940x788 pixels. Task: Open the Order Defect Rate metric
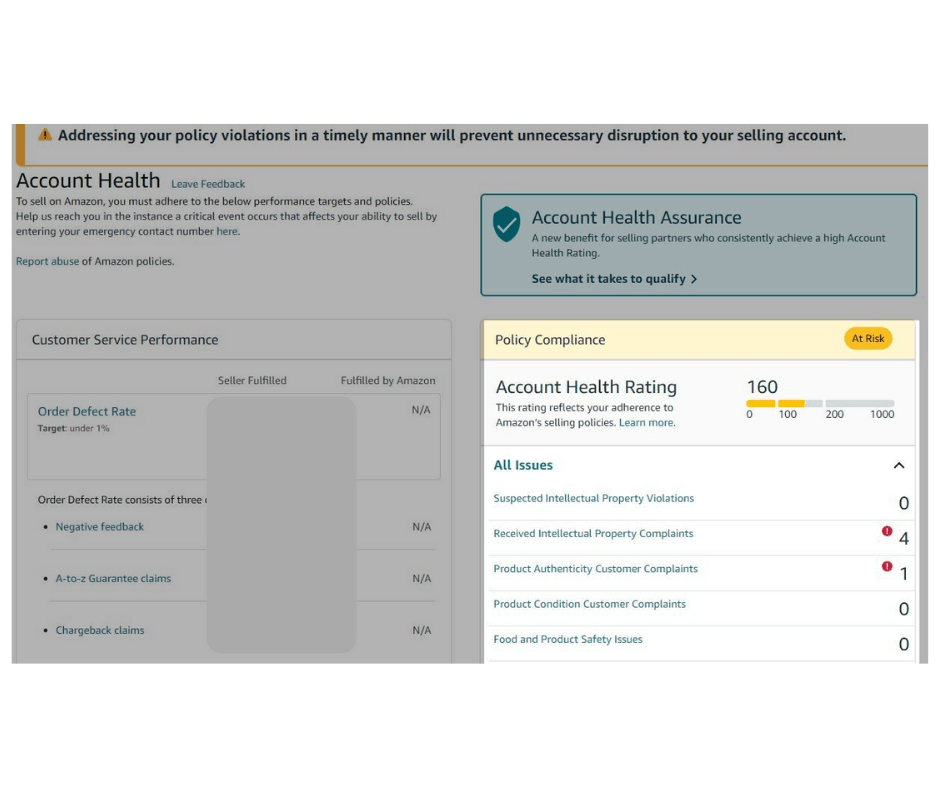(x=87, y=412)
